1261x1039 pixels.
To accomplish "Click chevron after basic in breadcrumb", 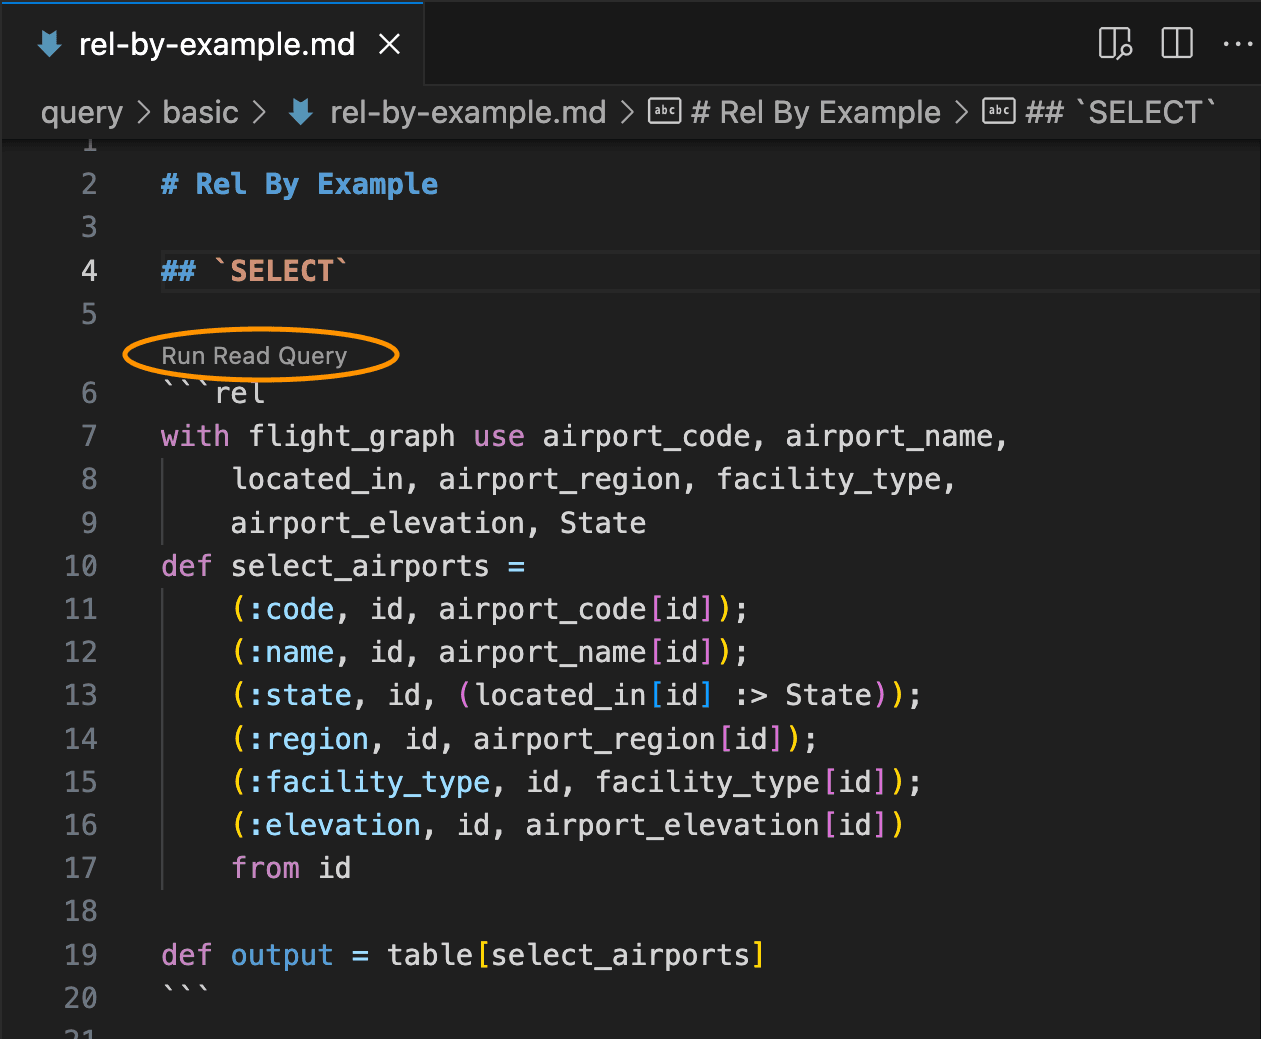I will pos(259,112).
